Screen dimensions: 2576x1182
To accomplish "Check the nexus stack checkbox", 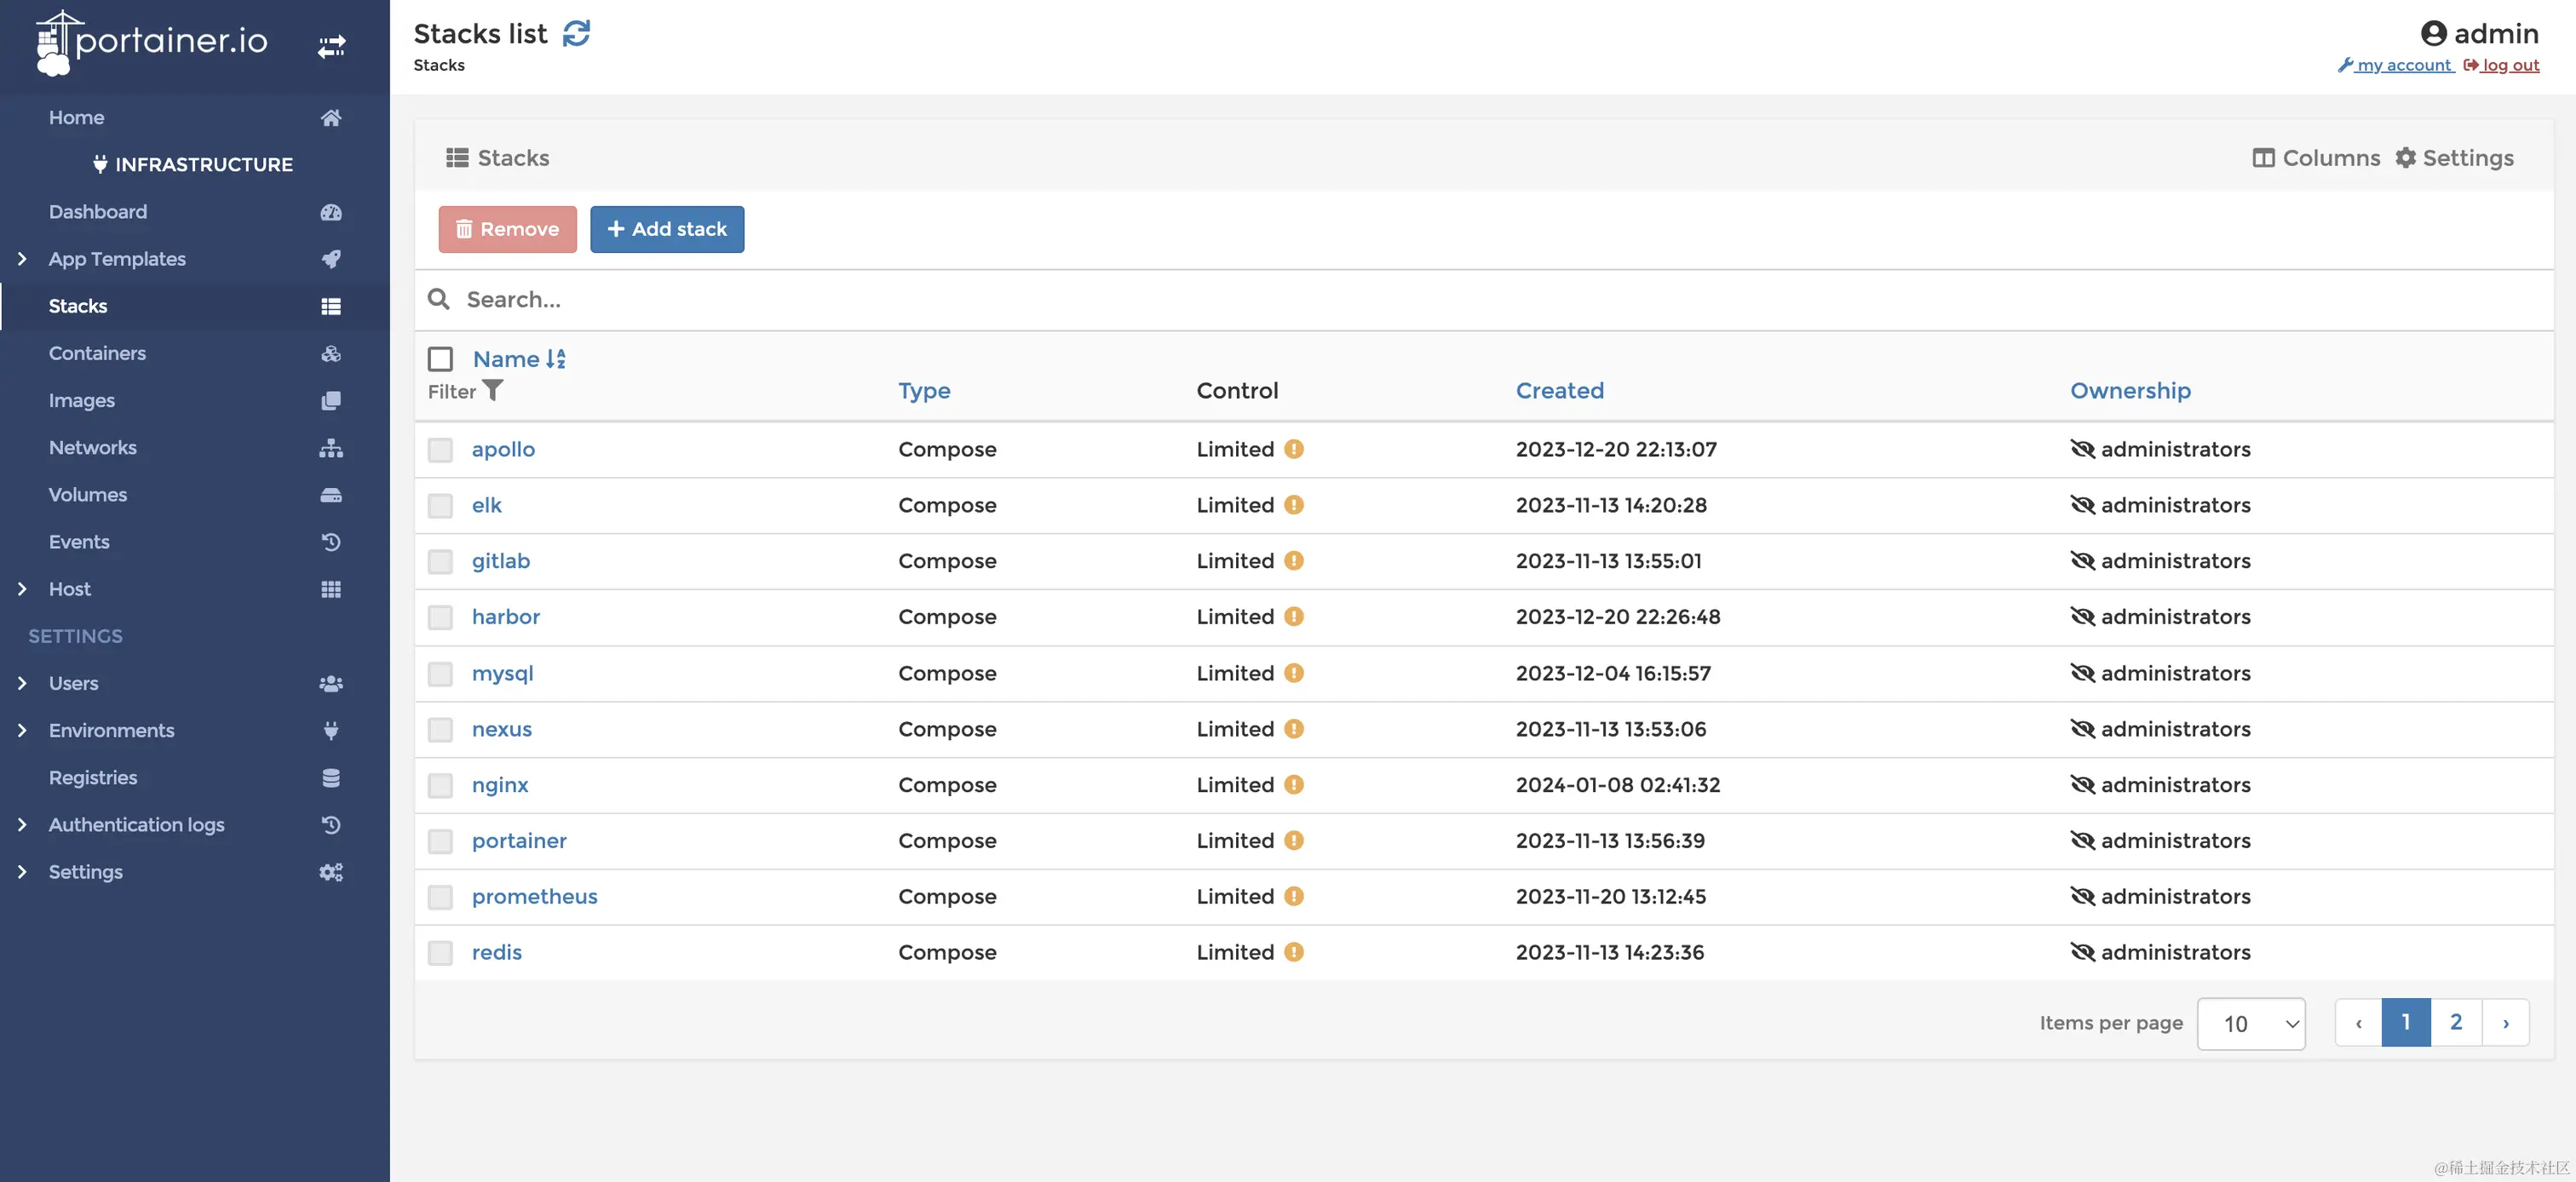I will 440,730.
